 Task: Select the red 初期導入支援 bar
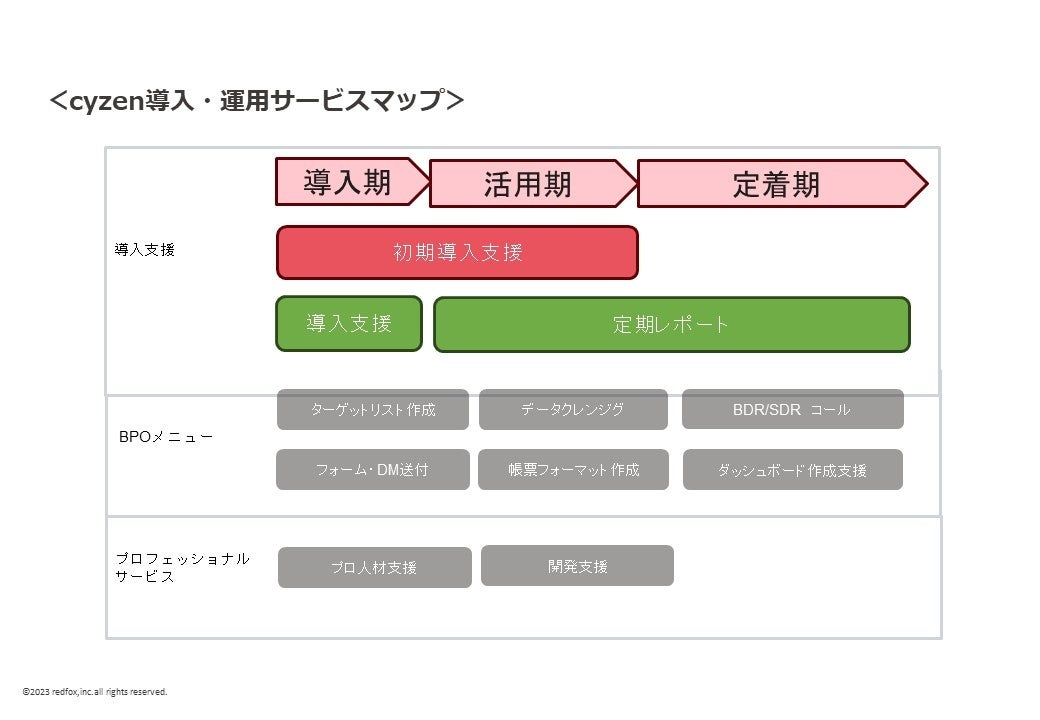pyautogui.click(x=457, y=252)
